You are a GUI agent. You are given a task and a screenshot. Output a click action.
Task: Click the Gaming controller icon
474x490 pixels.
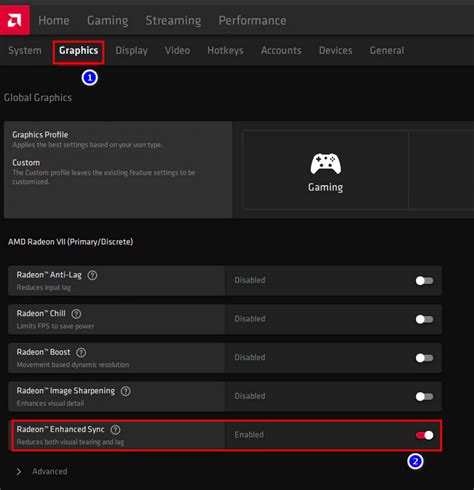point(326,164)
